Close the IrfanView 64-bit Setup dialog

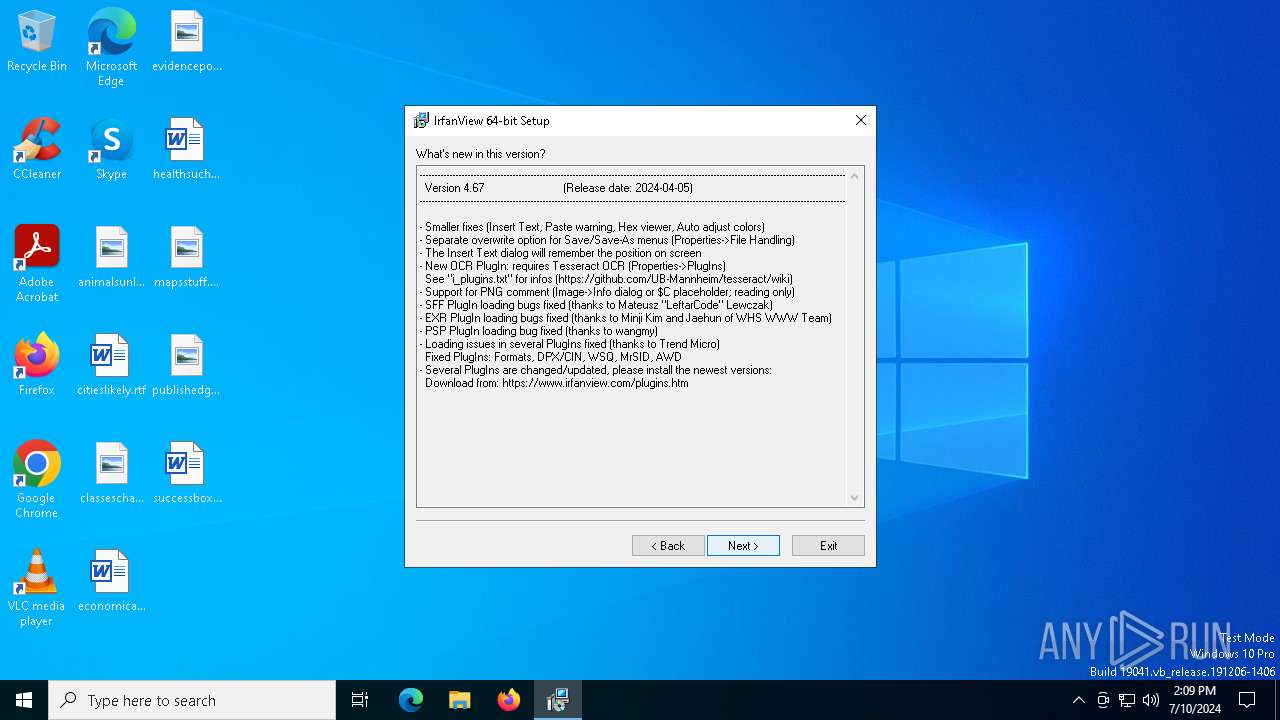tap(860, 120)
